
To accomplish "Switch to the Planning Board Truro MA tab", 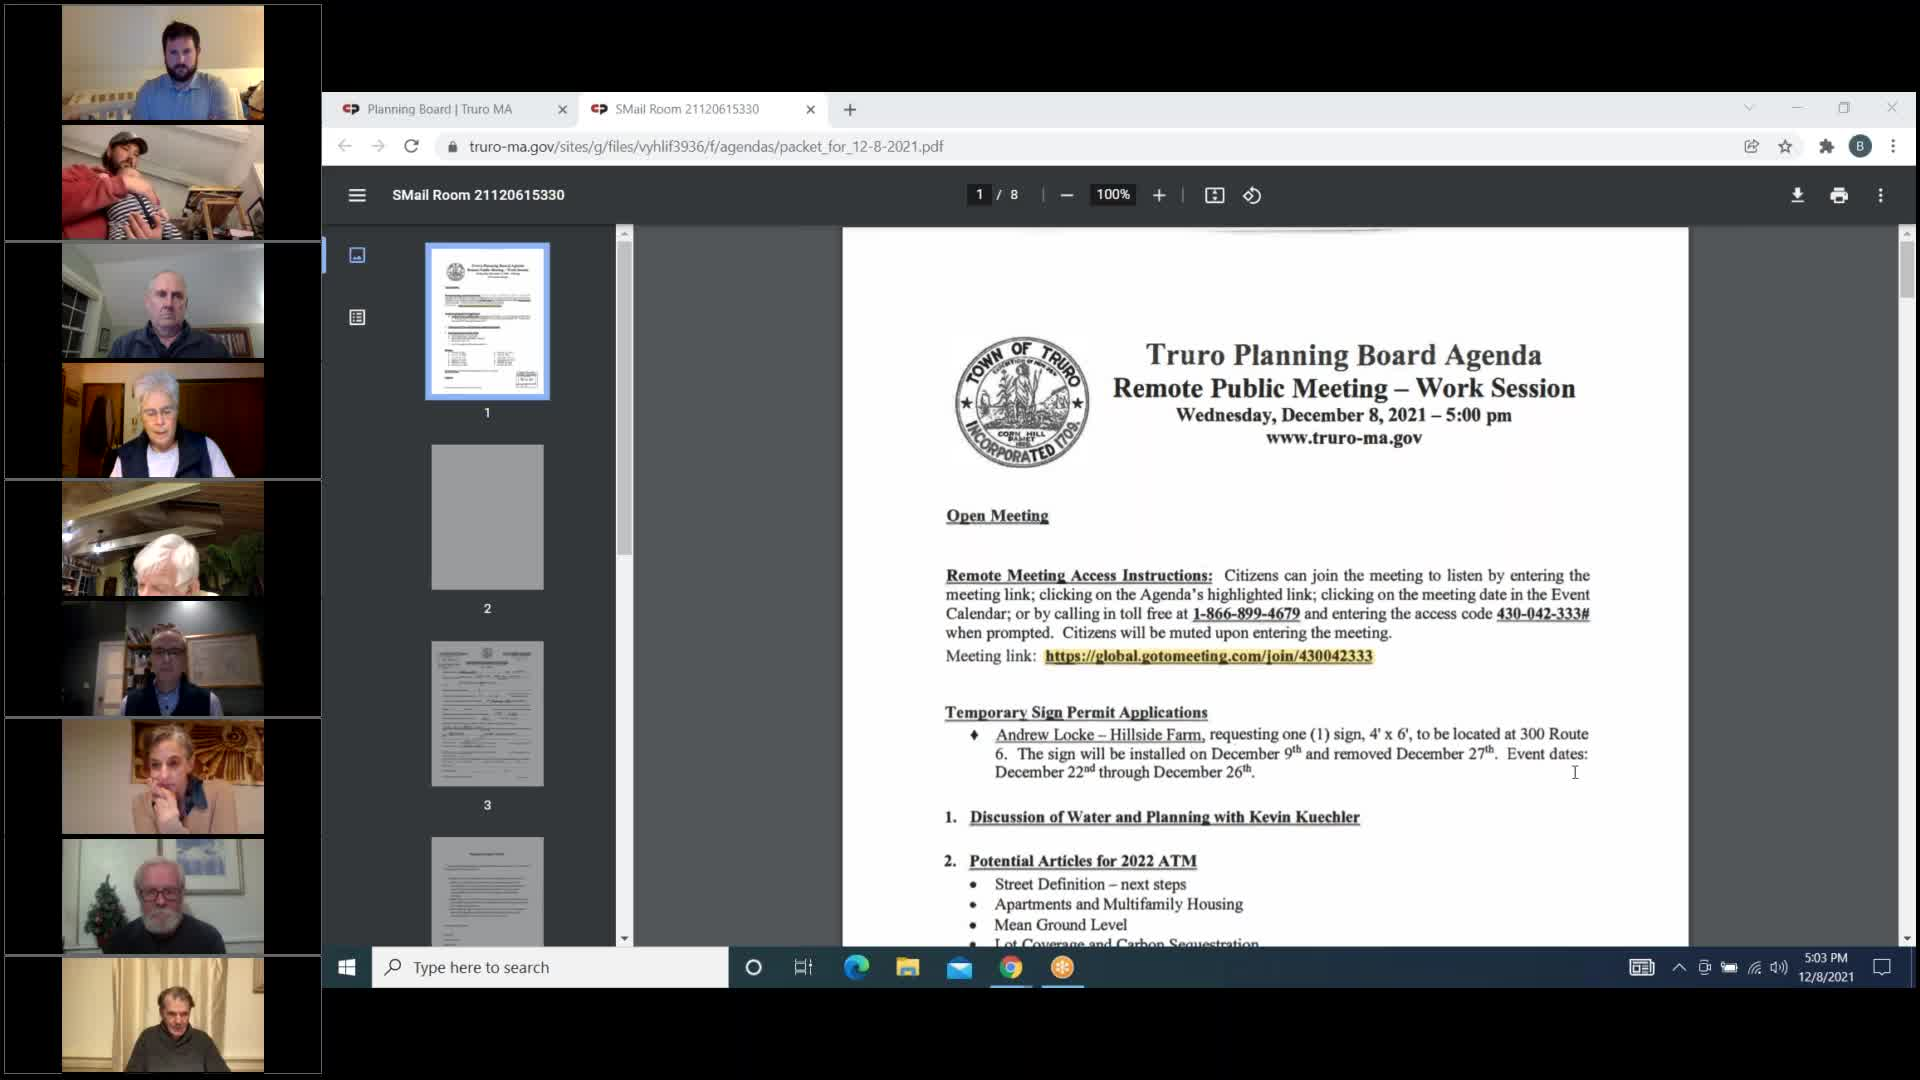I will [445, 109].
